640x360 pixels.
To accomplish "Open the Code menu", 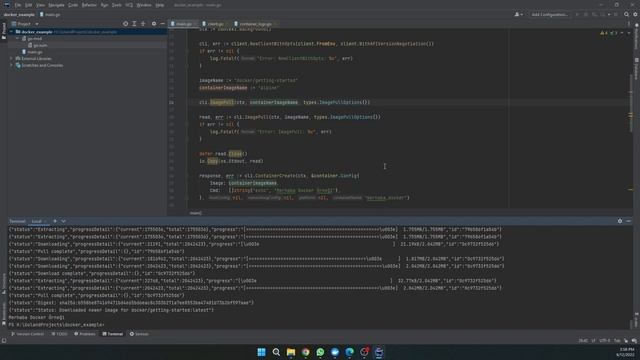I will [x=73, y=5].
